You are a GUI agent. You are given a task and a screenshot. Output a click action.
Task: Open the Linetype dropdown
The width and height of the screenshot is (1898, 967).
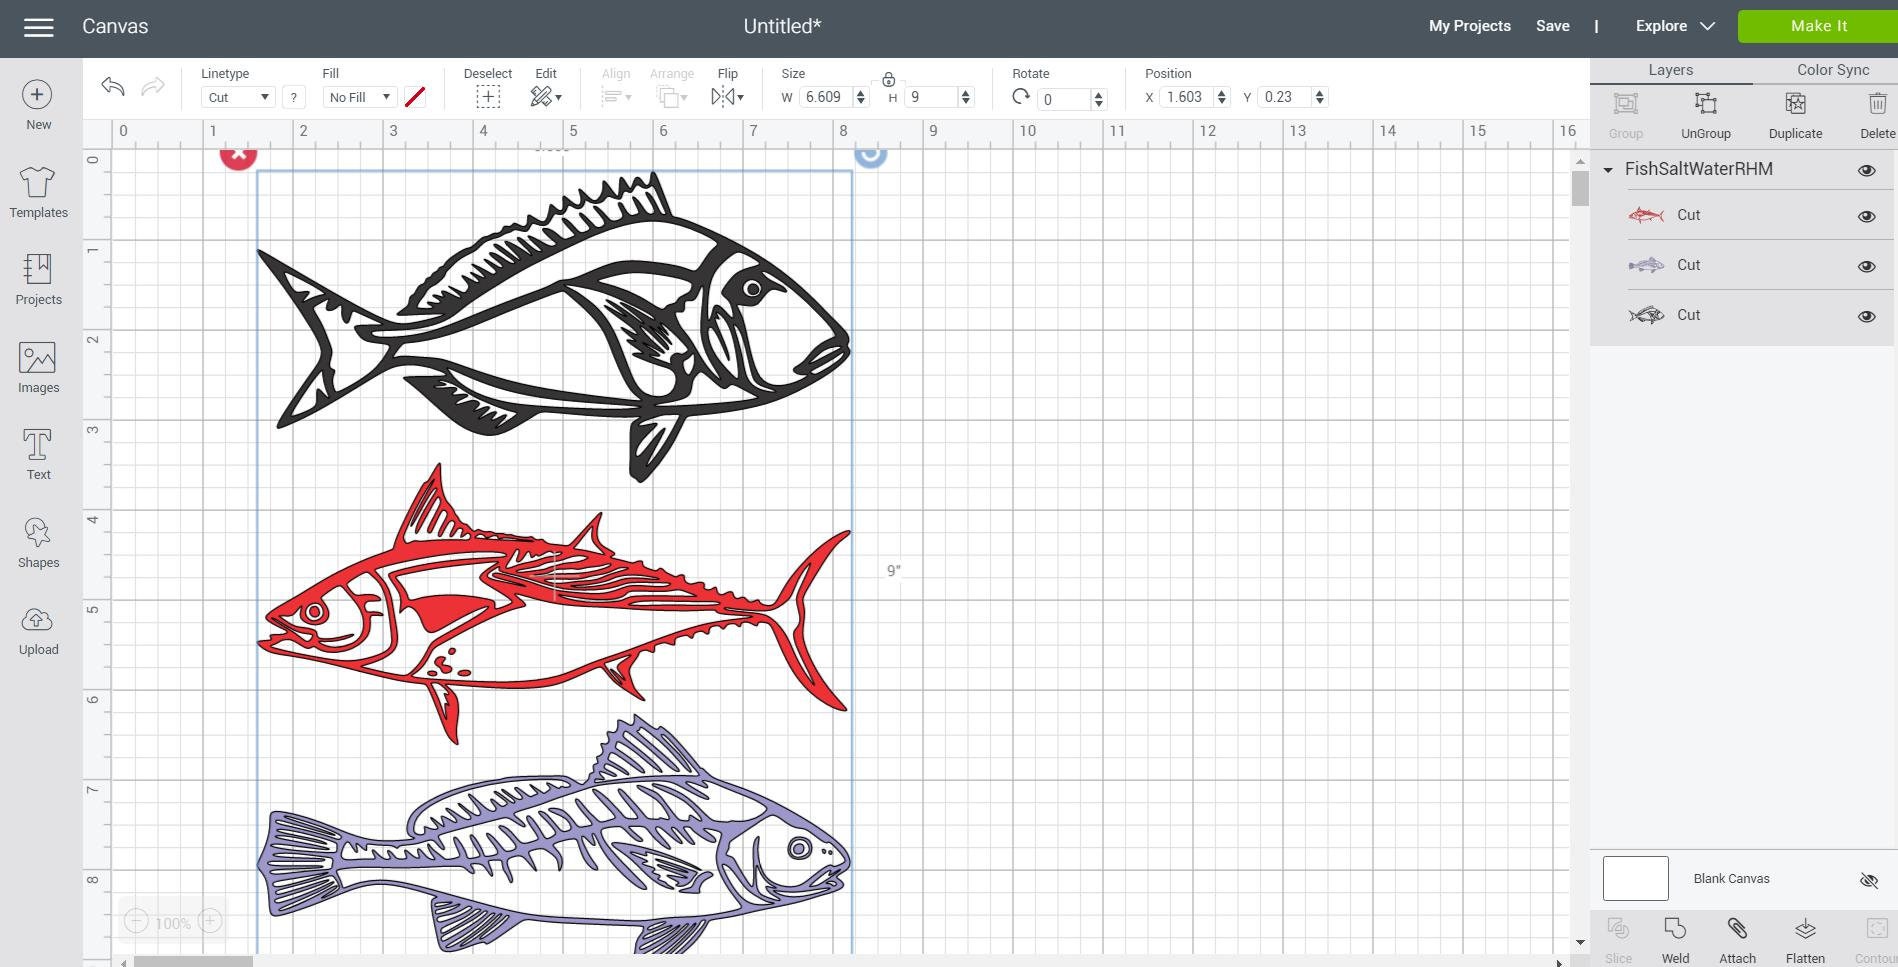(237, 96)
